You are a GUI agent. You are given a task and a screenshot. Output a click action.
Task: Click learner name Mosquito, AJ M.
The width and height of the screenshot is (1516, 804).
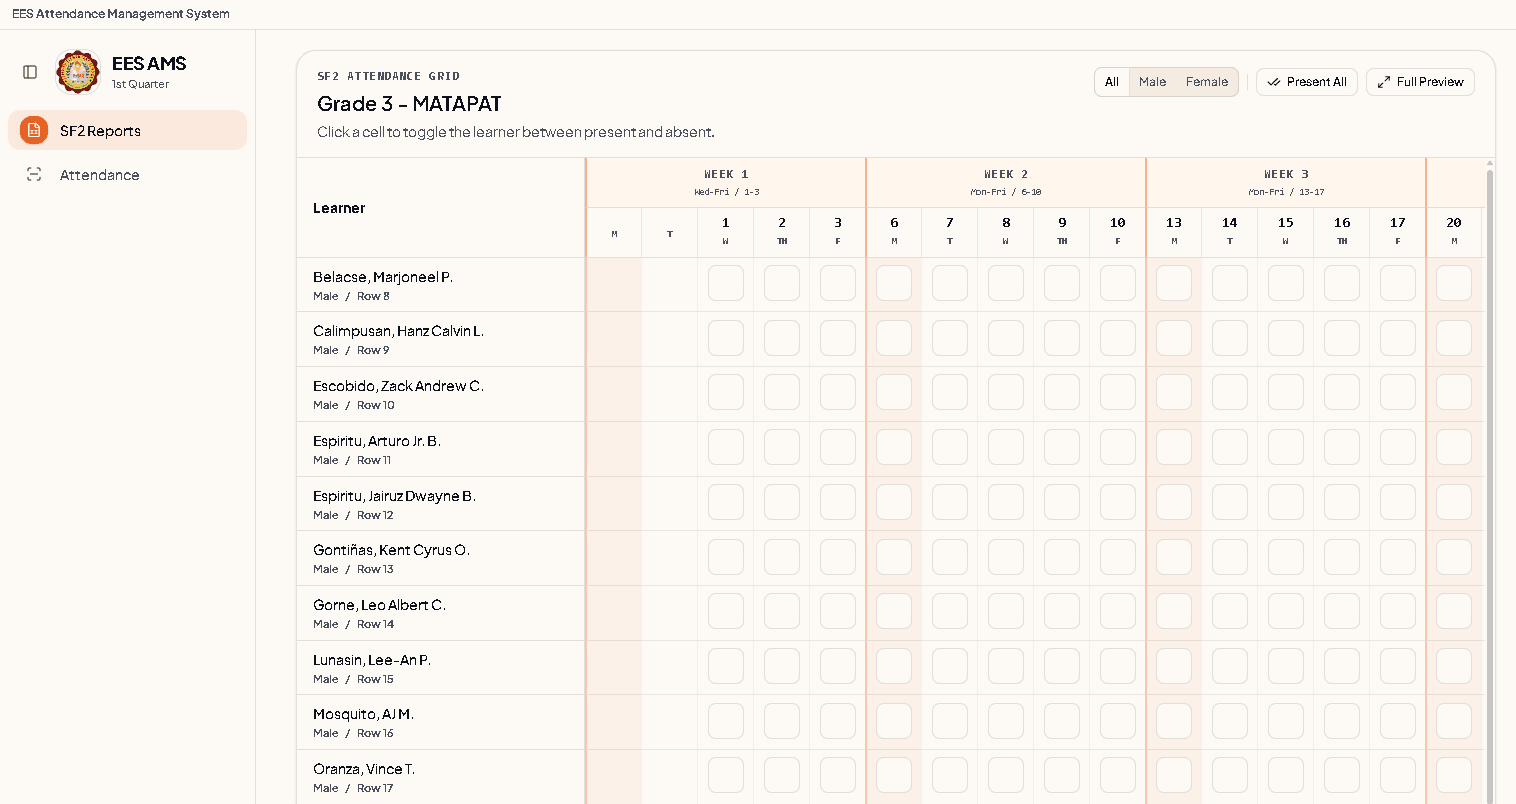point(363,714)
